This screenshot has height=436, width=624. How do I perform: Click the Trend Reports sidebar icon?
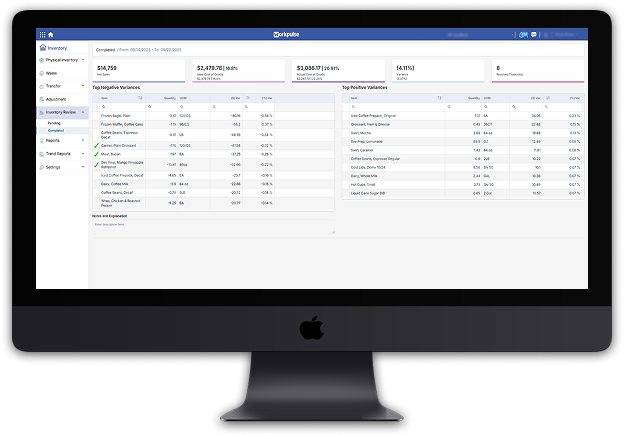click(x=41, y=154)
